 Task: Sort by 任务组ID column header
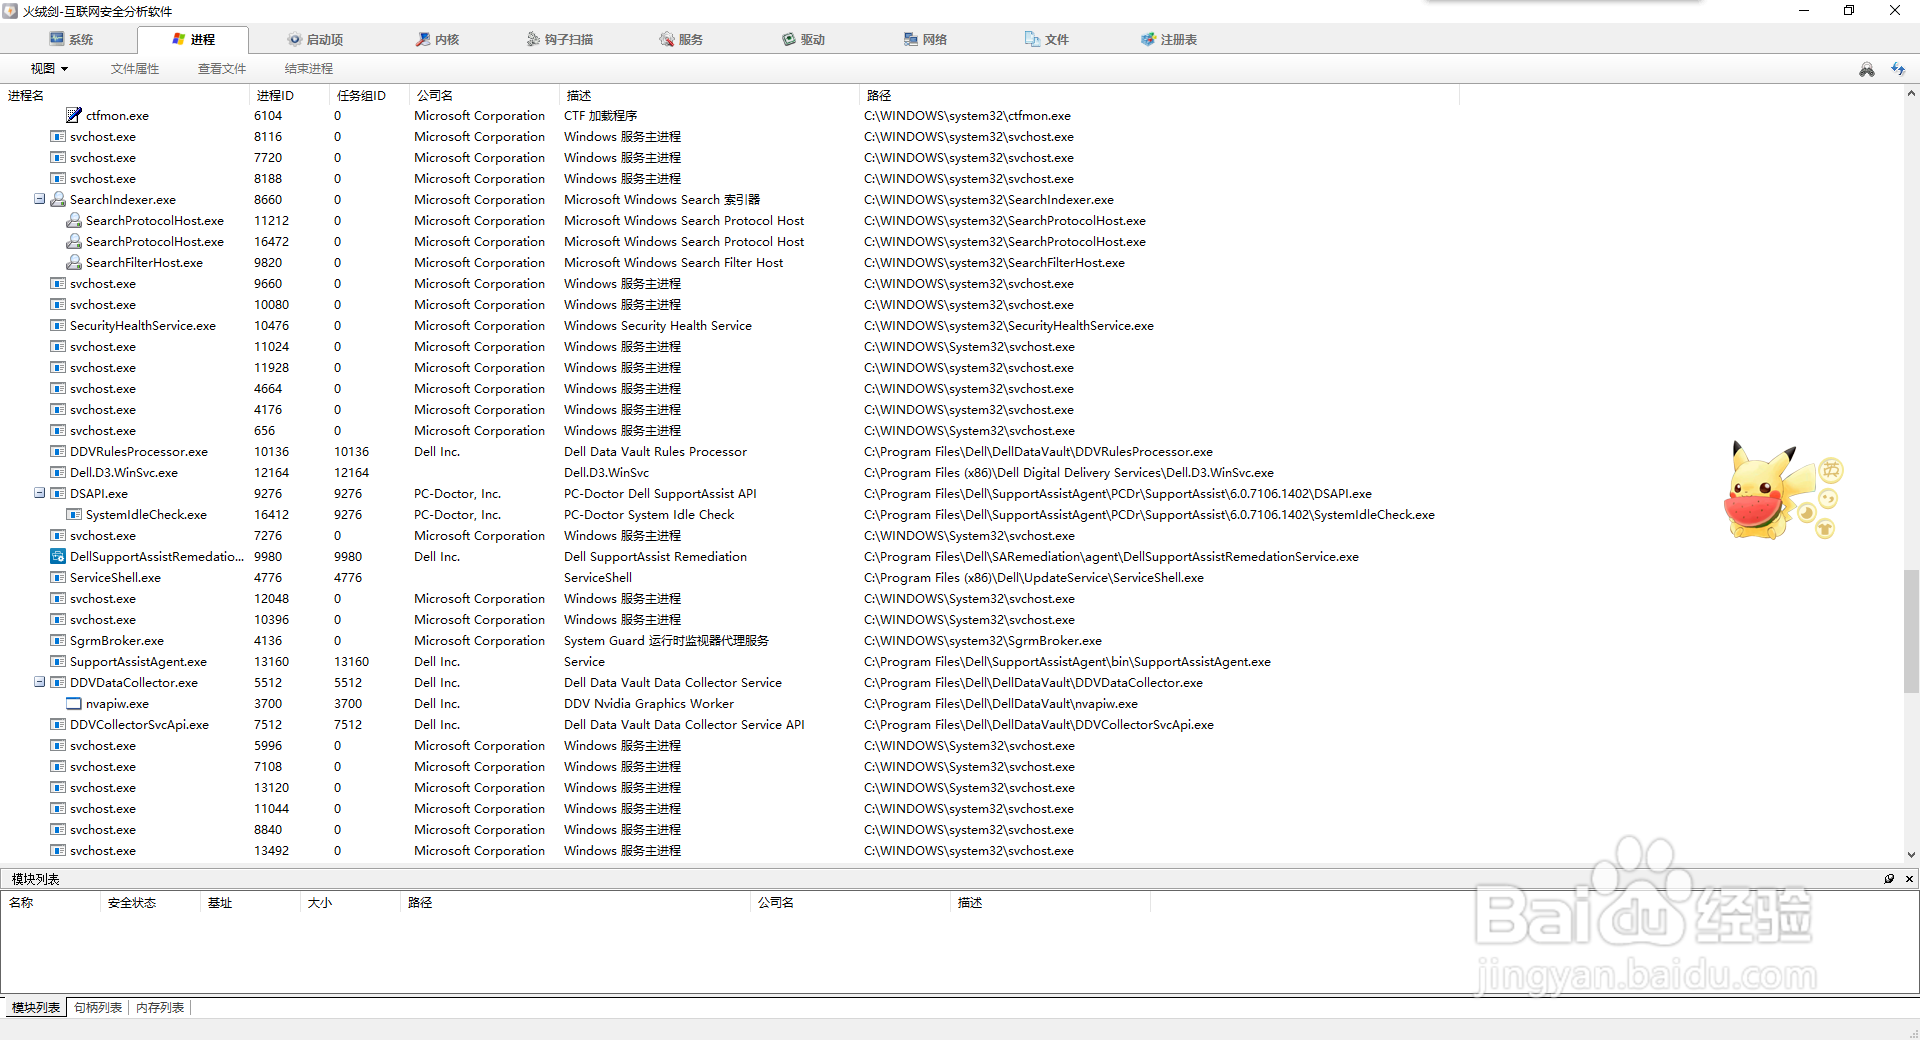tap(369, 95)
